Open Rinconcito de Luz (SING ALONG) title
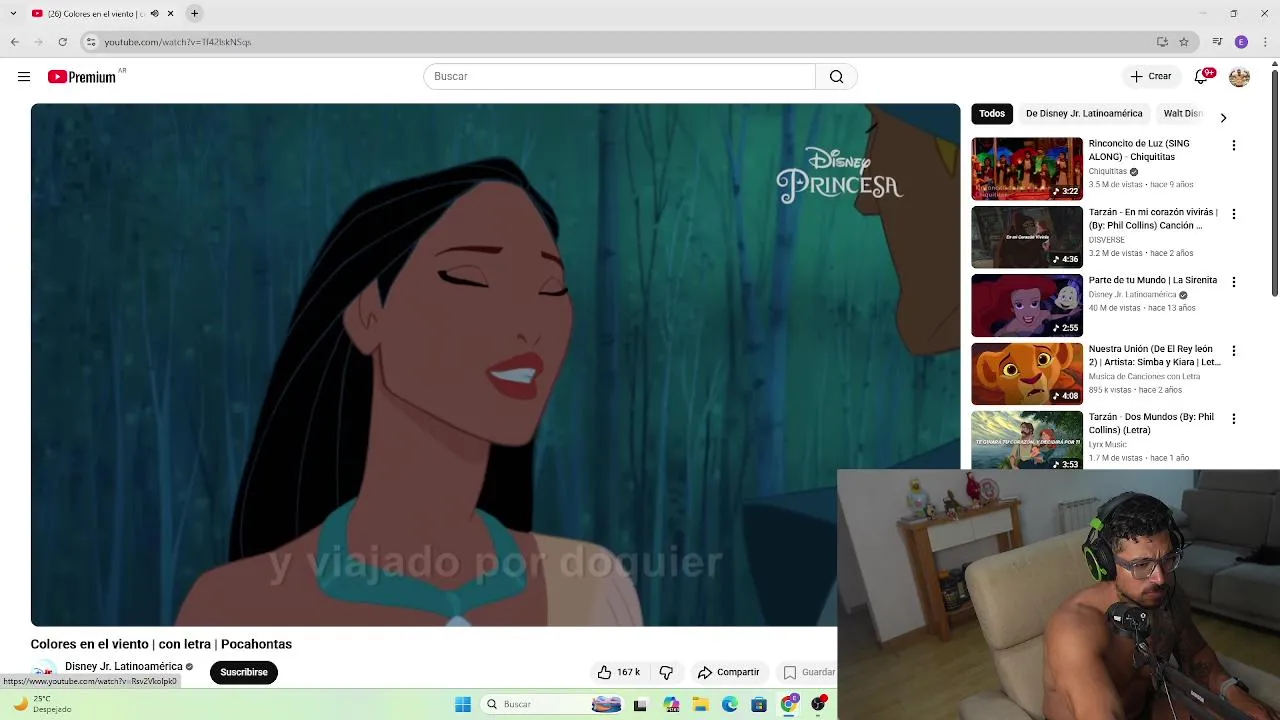 [x=1139, y=150]
